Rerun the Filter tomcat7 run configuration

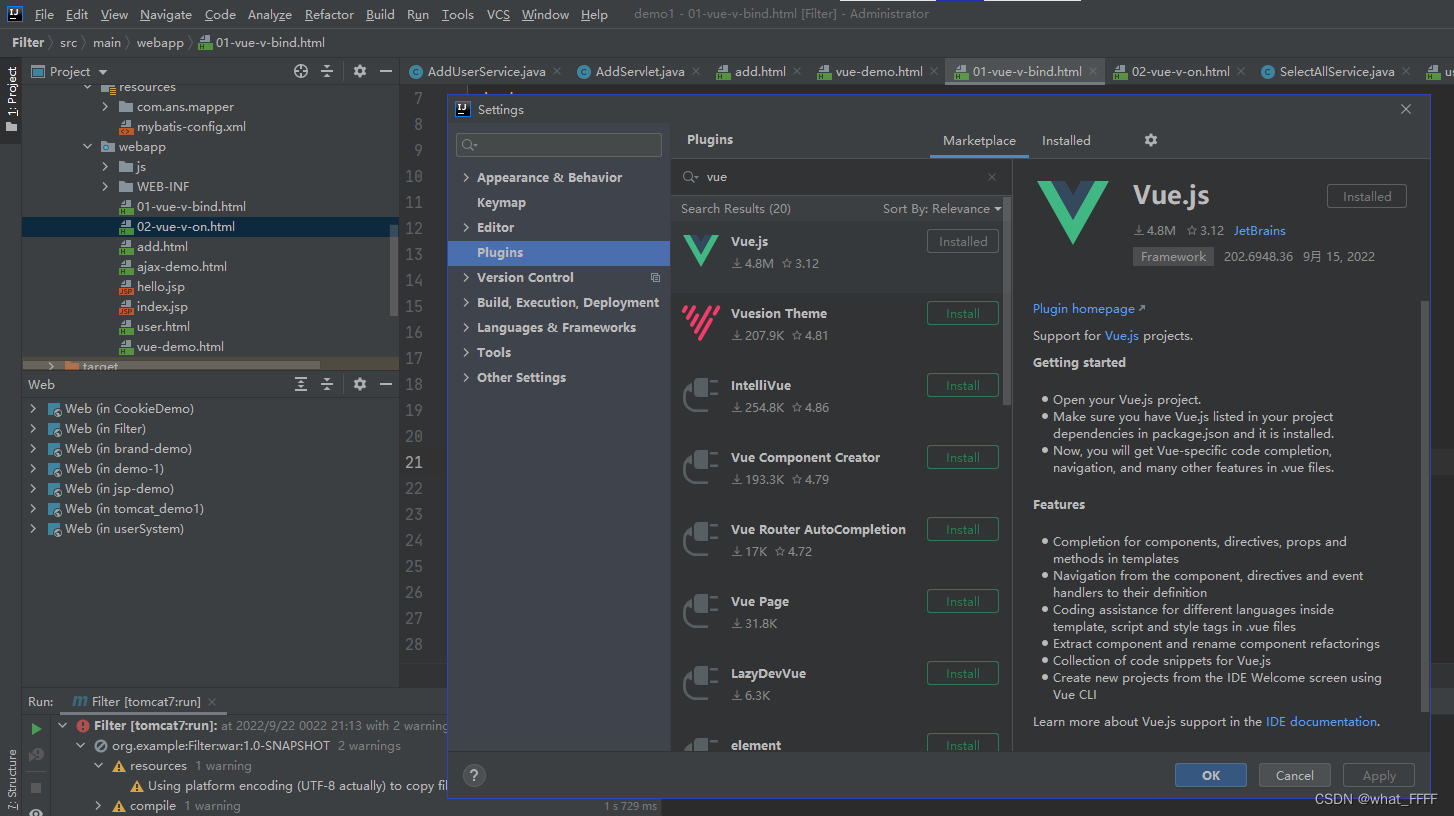click(x=36, y=729)
